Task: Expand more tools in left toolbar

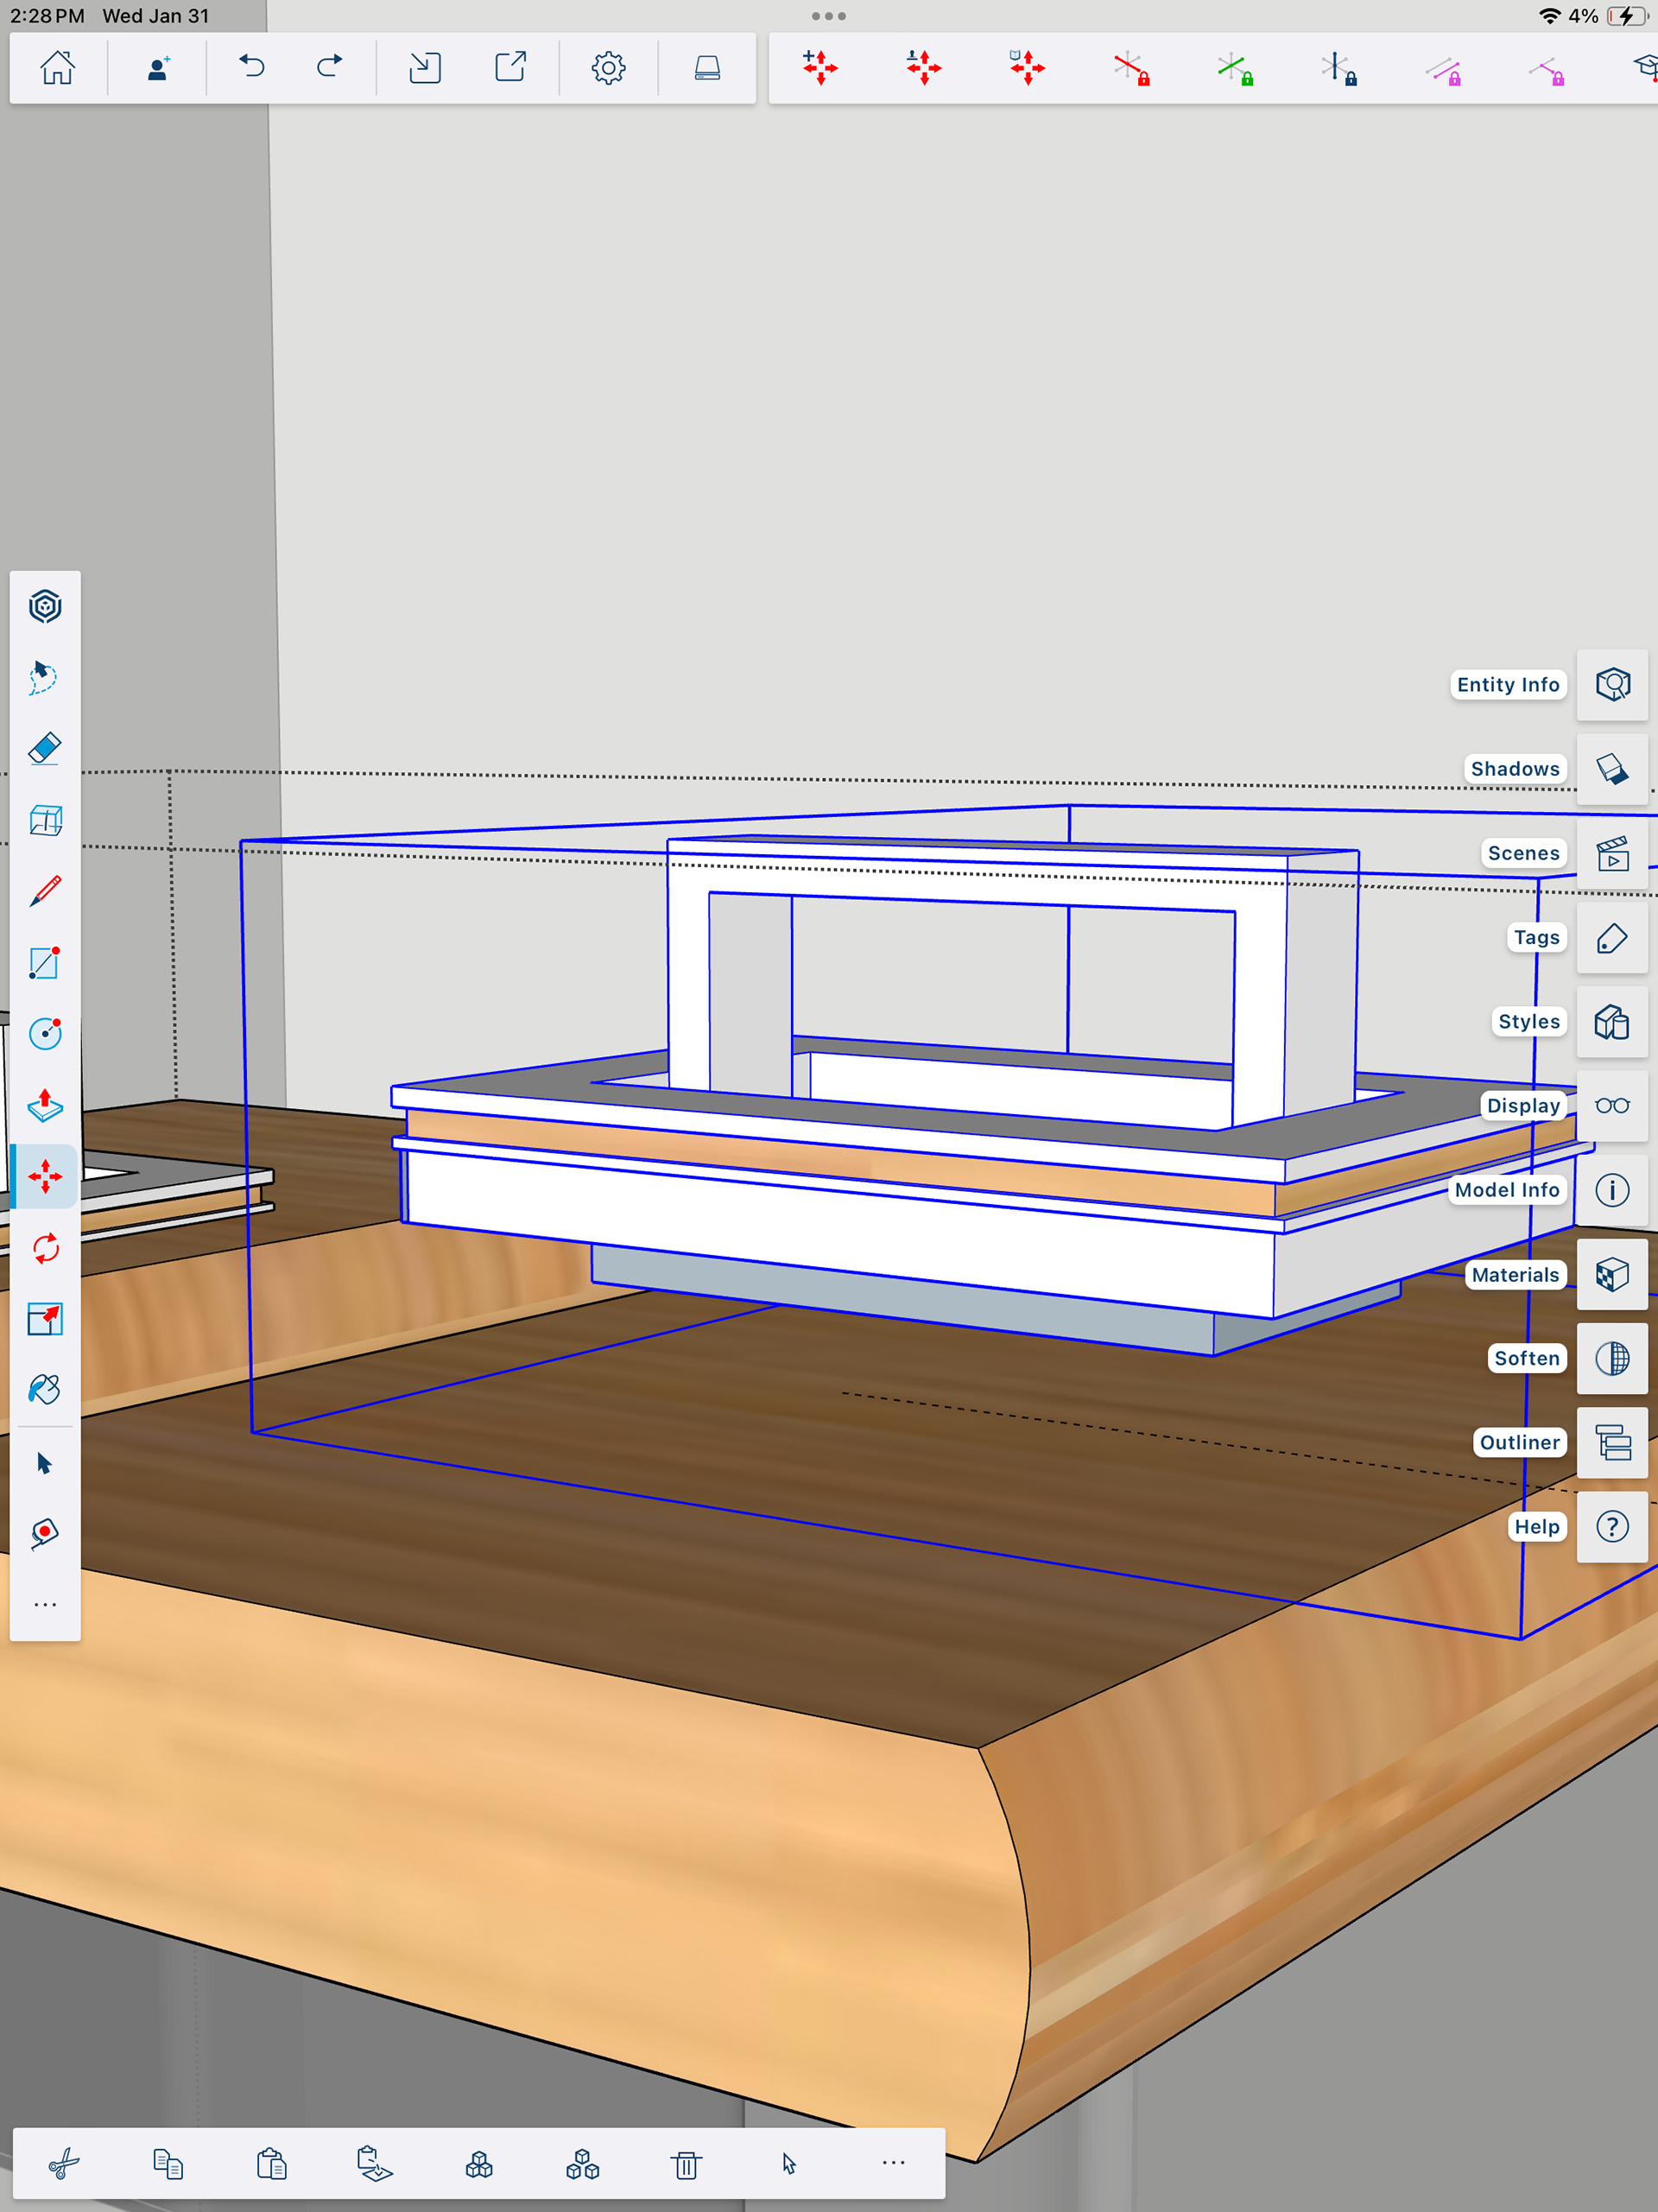Action: [x=45, y=1604]
